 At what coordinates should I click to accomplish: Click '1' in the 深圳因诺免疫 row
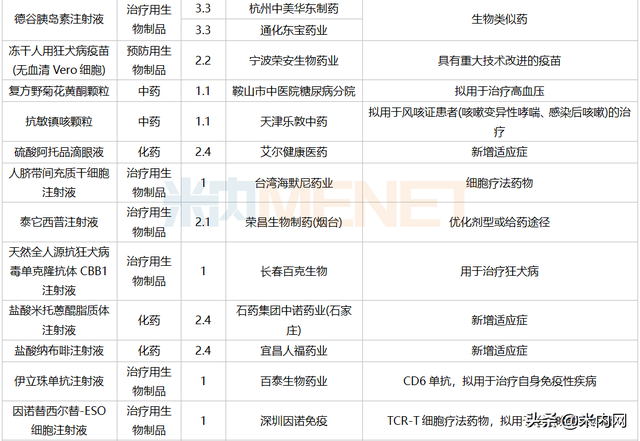(203, 421)
